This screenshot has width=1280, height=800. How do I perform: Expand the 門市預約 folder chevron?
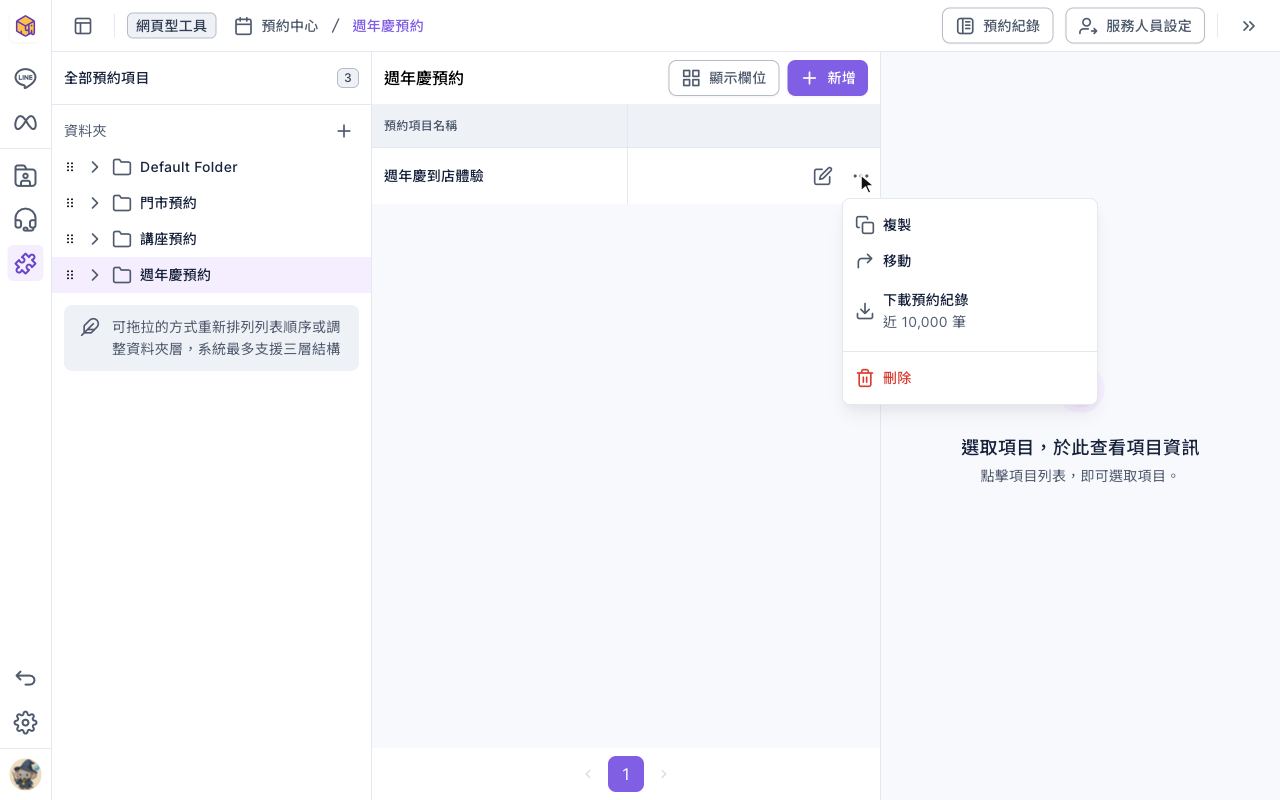[x=95, y=203]
